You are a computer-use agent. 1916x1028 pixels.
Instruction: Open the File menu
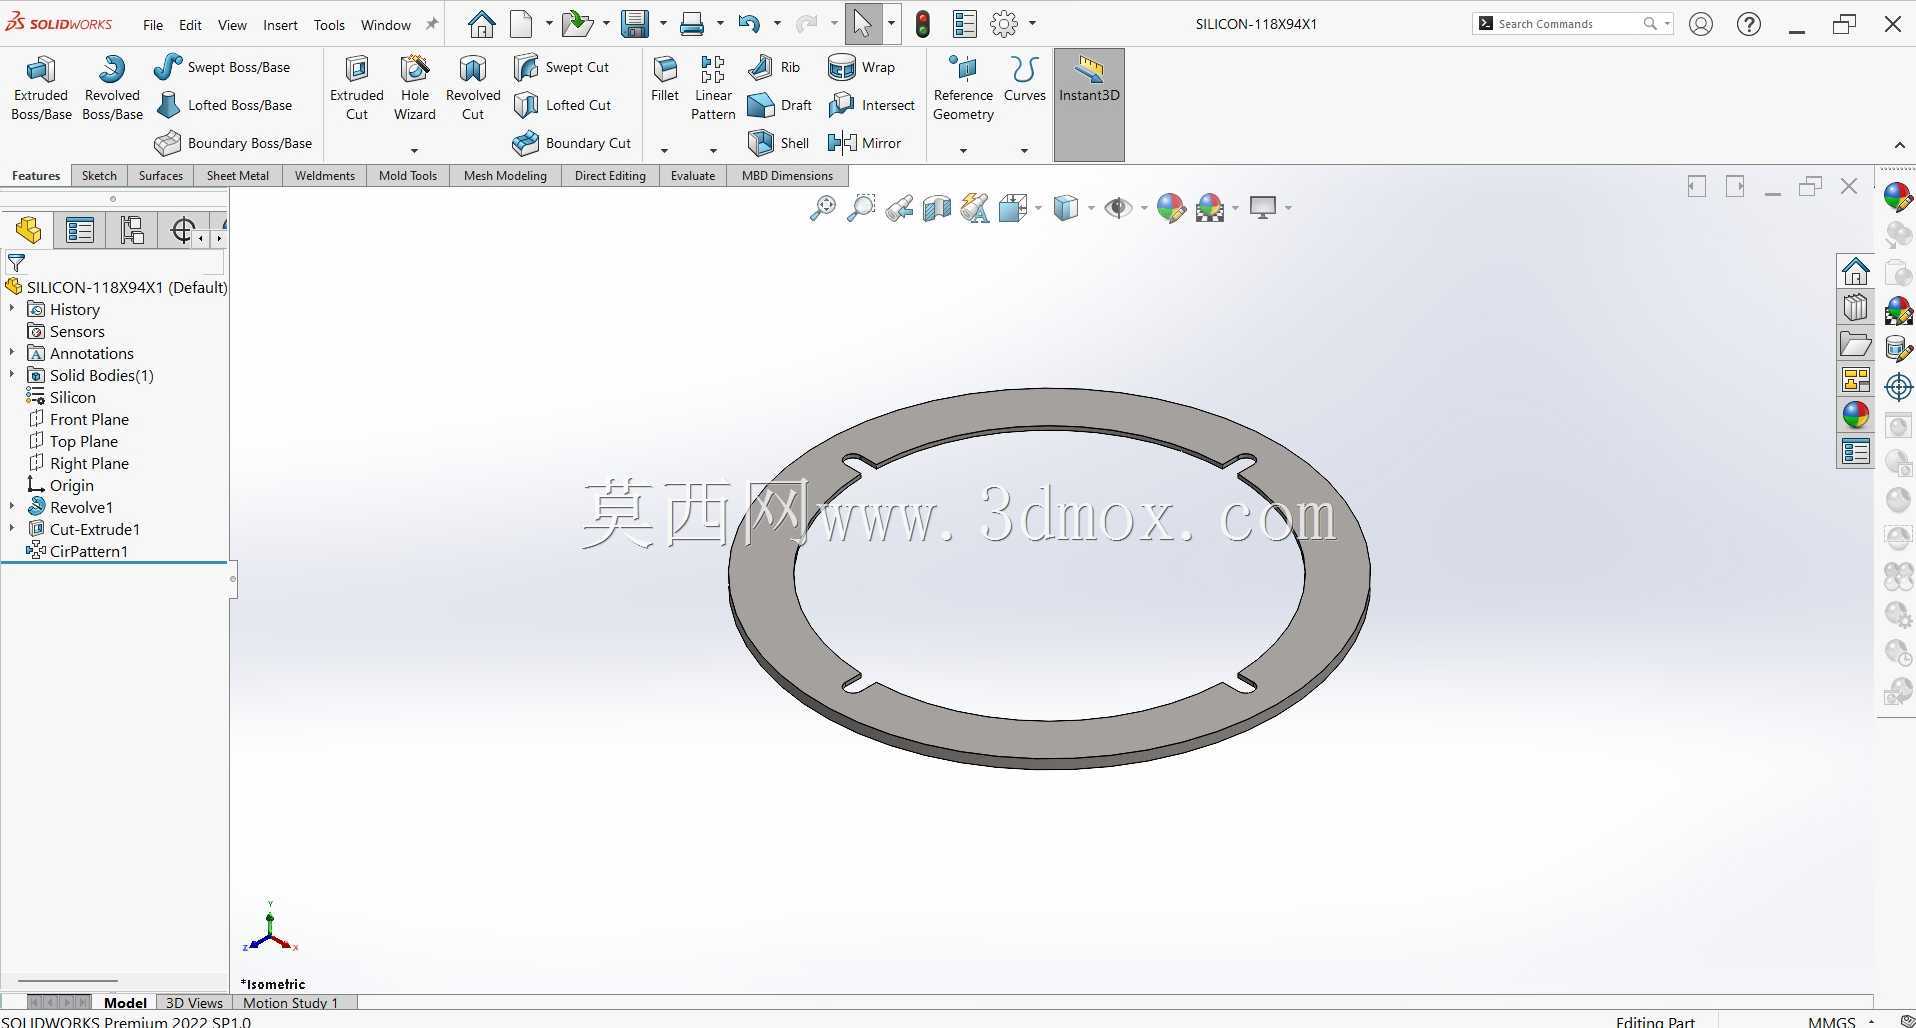[153, 25]
